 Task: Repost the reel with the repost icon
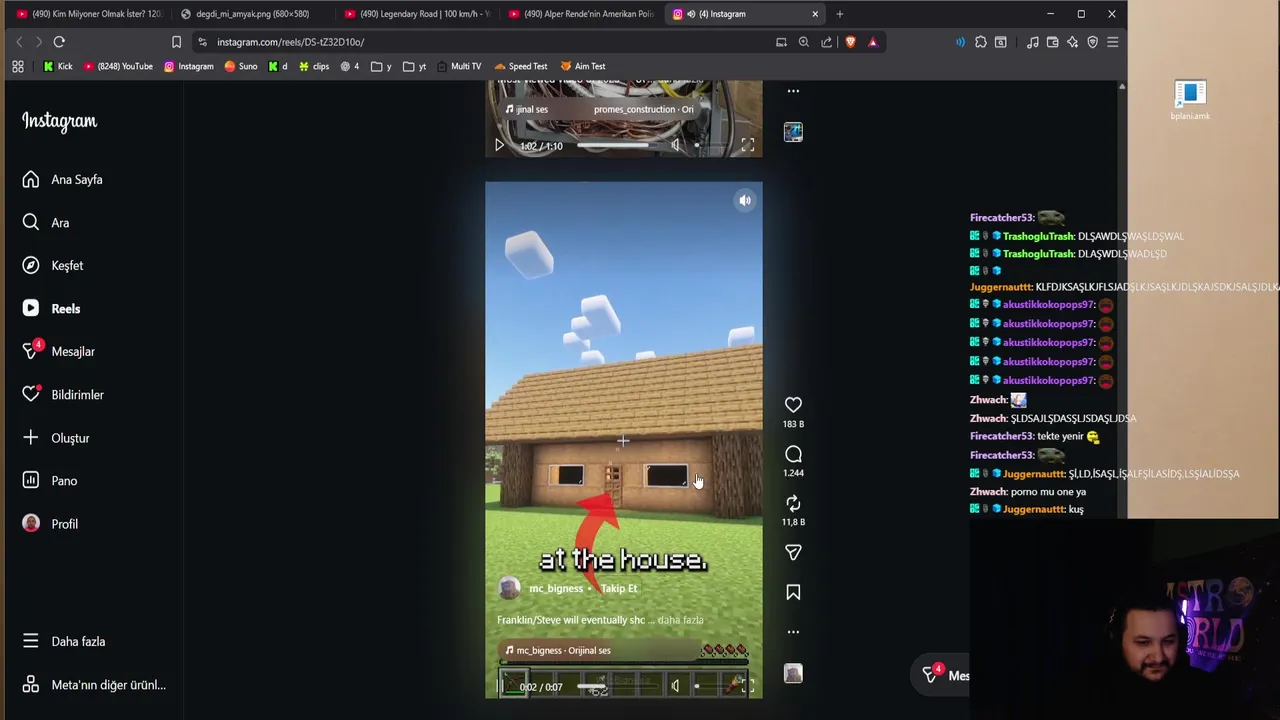point(793,503)
